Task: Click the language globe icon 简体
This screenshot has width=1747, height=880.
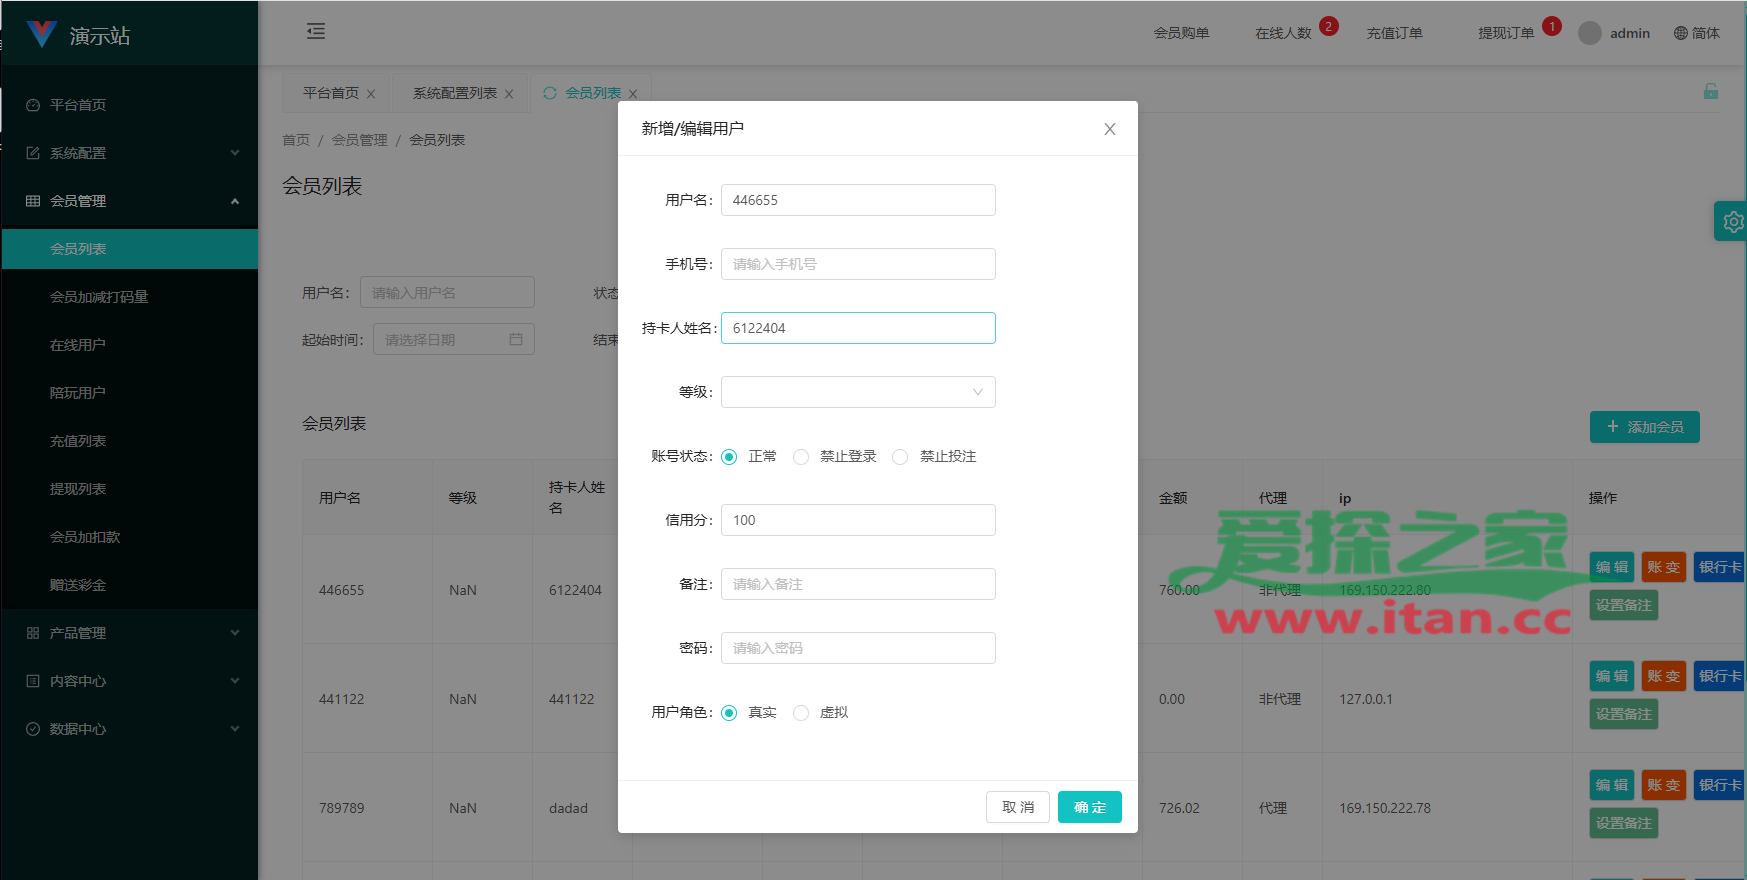Action: (1681, 33)
